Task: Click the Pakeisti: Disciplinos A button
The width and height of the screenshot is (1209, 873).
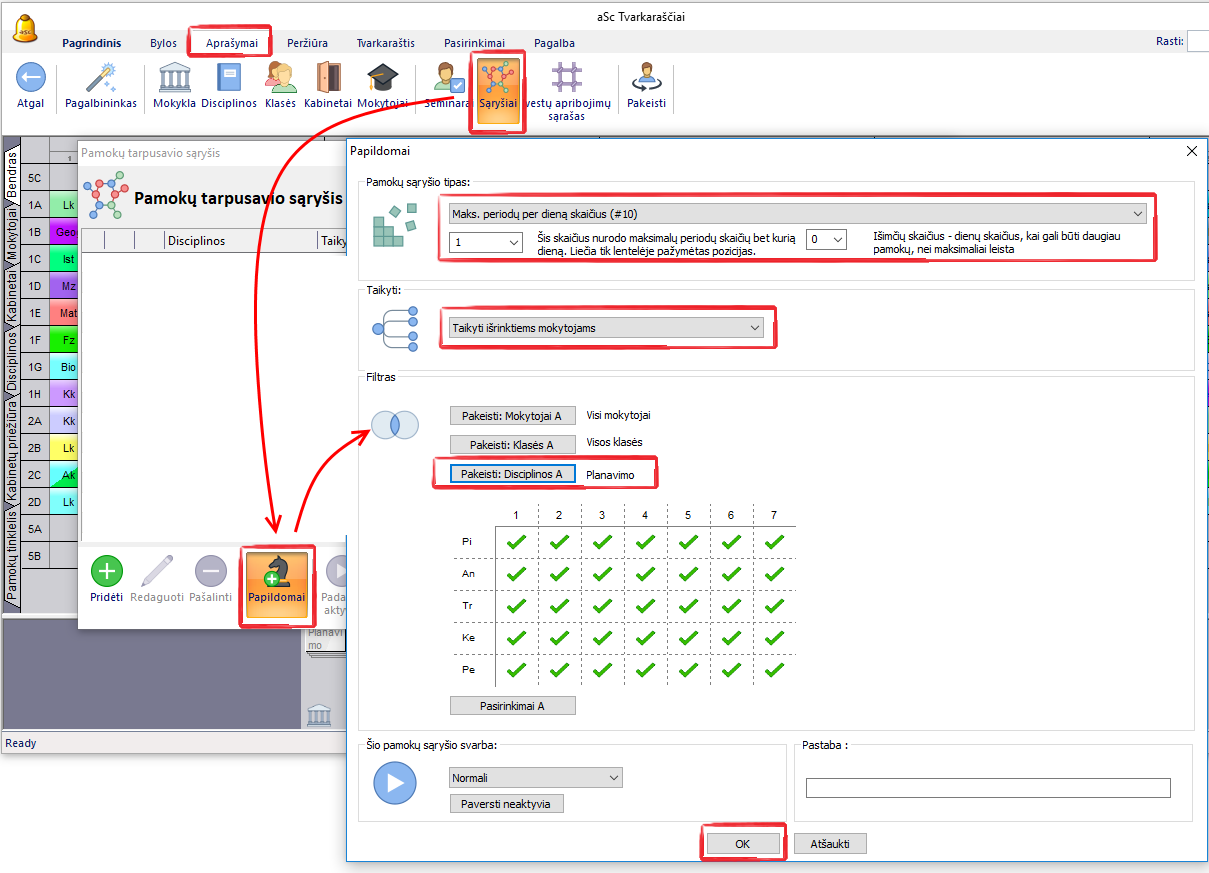Action: [512, 474]
